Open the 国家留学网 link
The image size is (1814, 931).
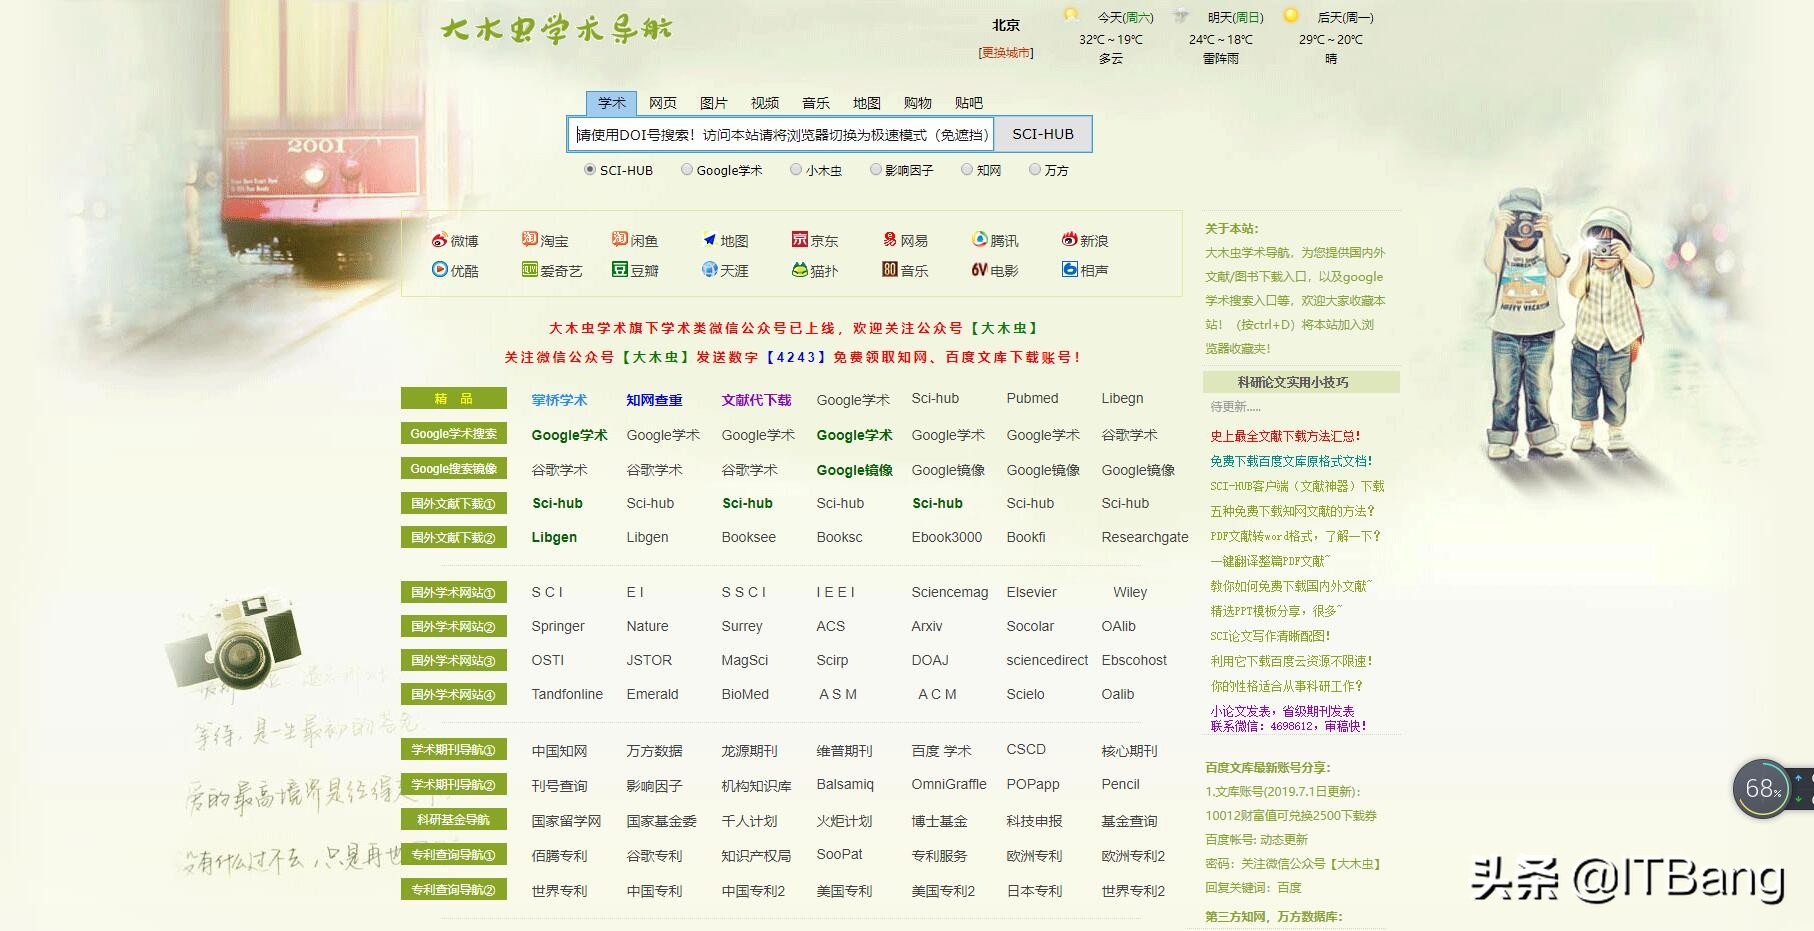[567, 821]
